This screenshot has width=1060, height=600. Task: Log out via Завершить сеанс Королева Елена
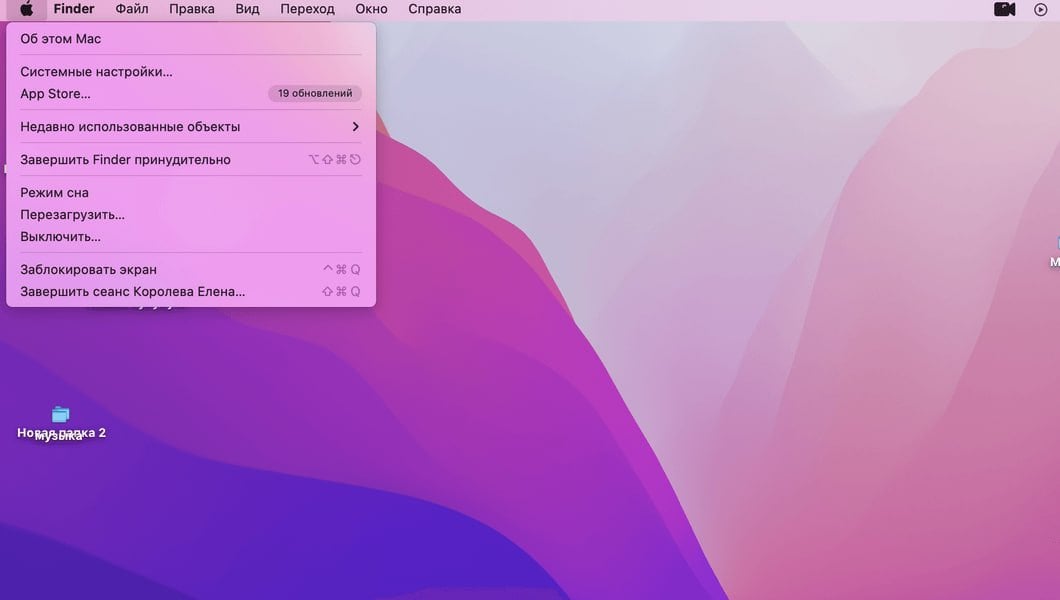(x=133, y=292)
